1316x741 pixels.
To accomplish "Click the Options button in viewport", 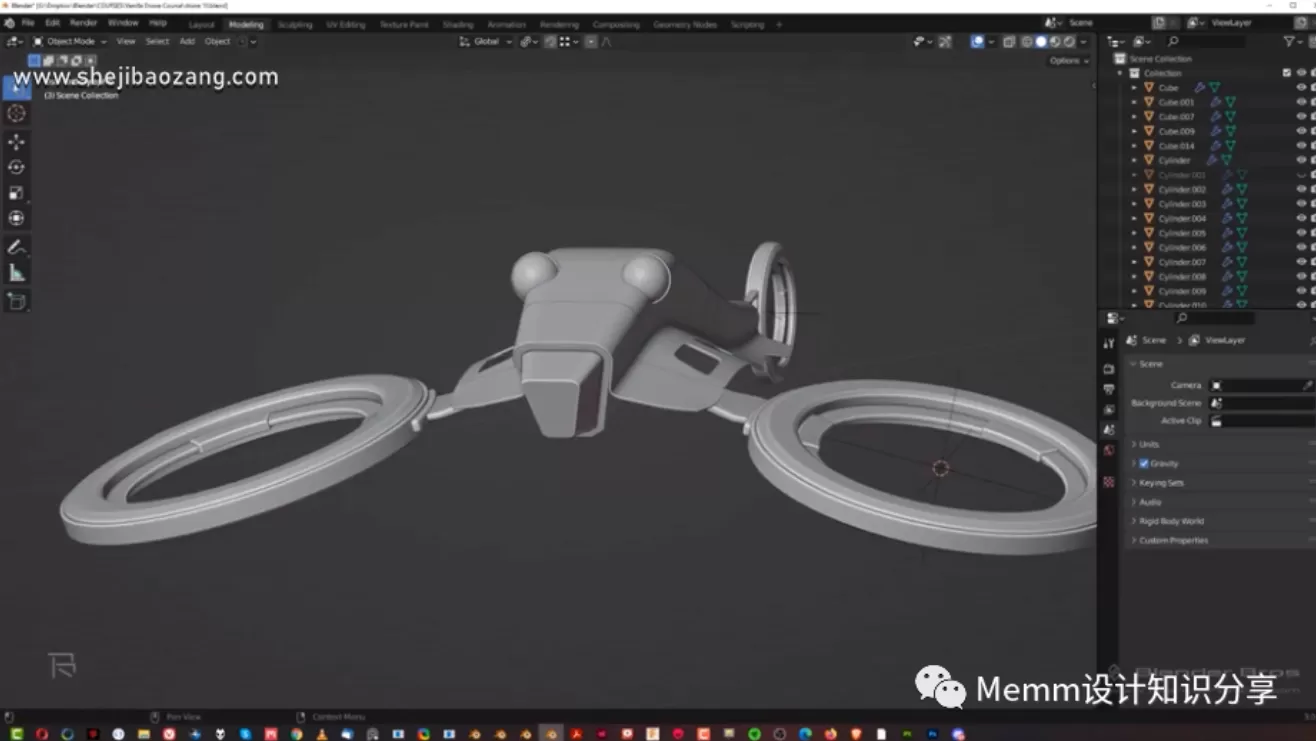I will [x=1064, y=61].
